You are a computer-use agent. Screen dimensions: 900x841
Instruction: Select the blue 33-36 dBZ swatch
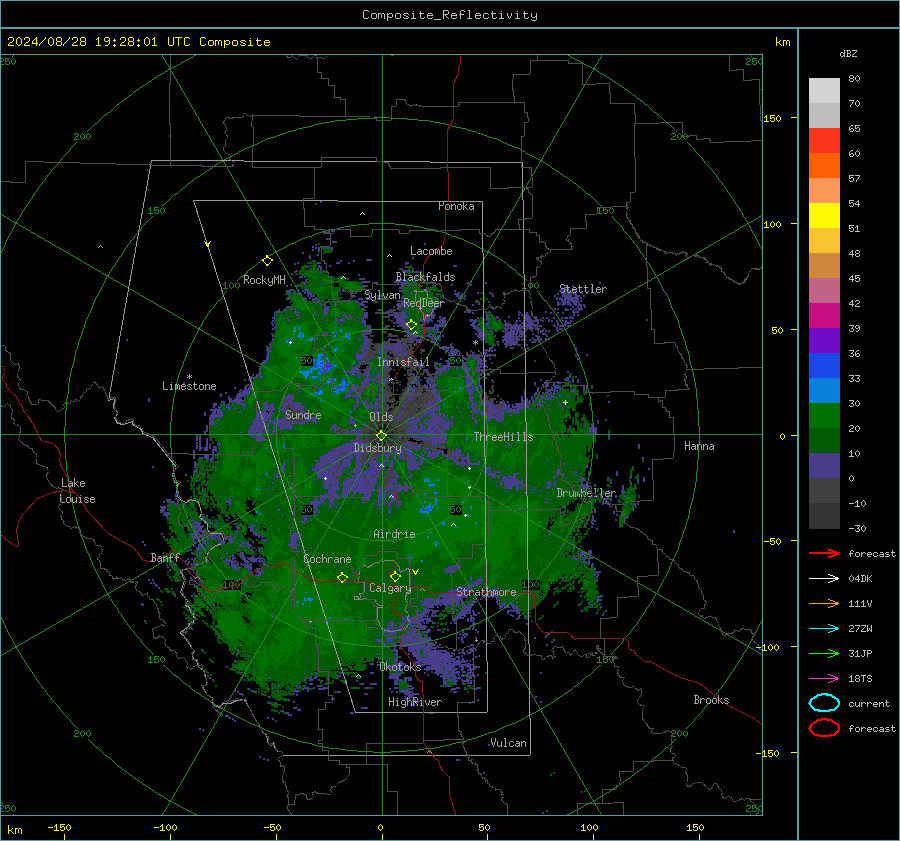[824, 365]
